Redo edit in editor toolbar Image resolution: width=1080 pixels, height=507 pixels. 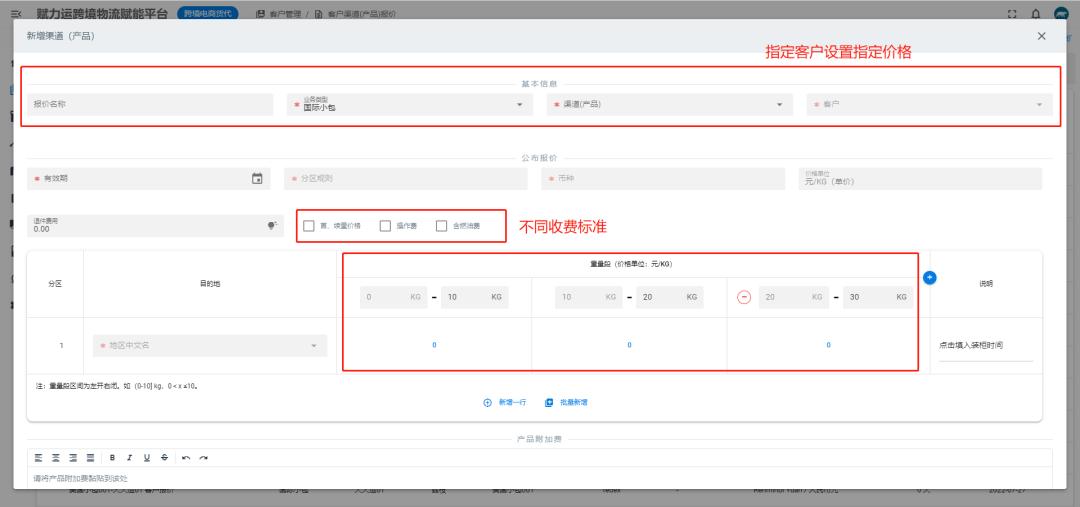point(203,457)
